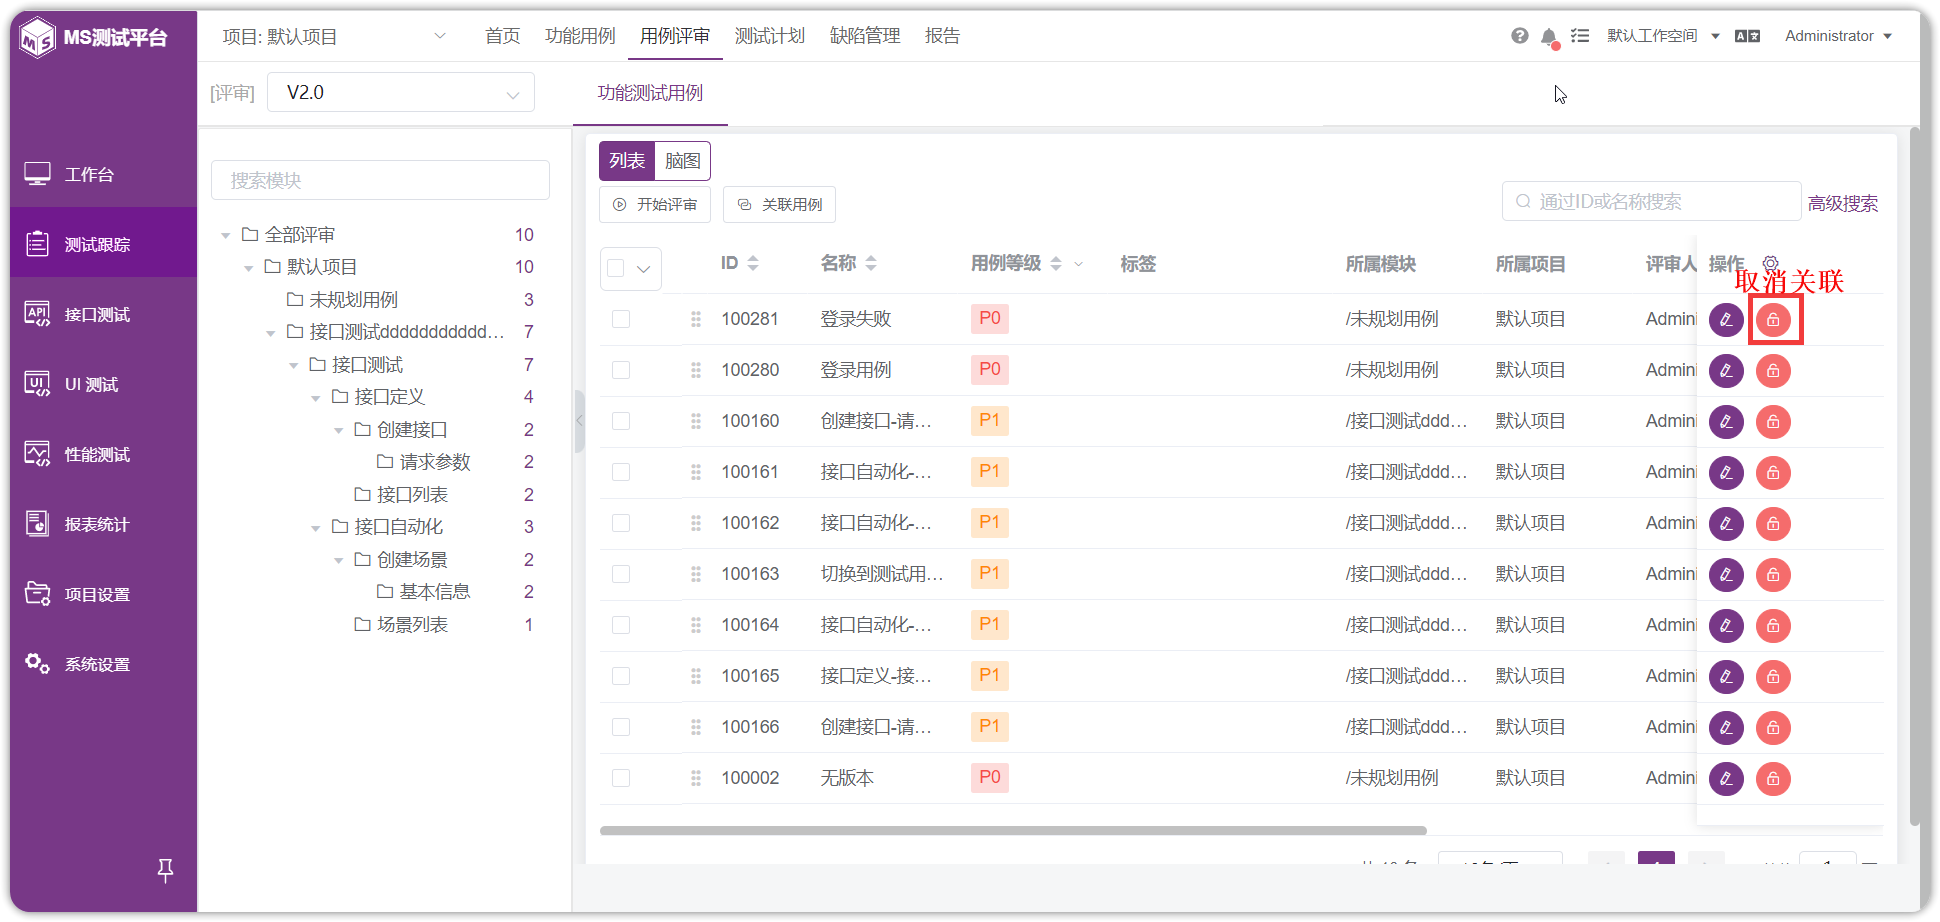This screenshot has height=922, width=1940.
Task: Click the edit icon for case 100281
Action: coord(1726,320)
